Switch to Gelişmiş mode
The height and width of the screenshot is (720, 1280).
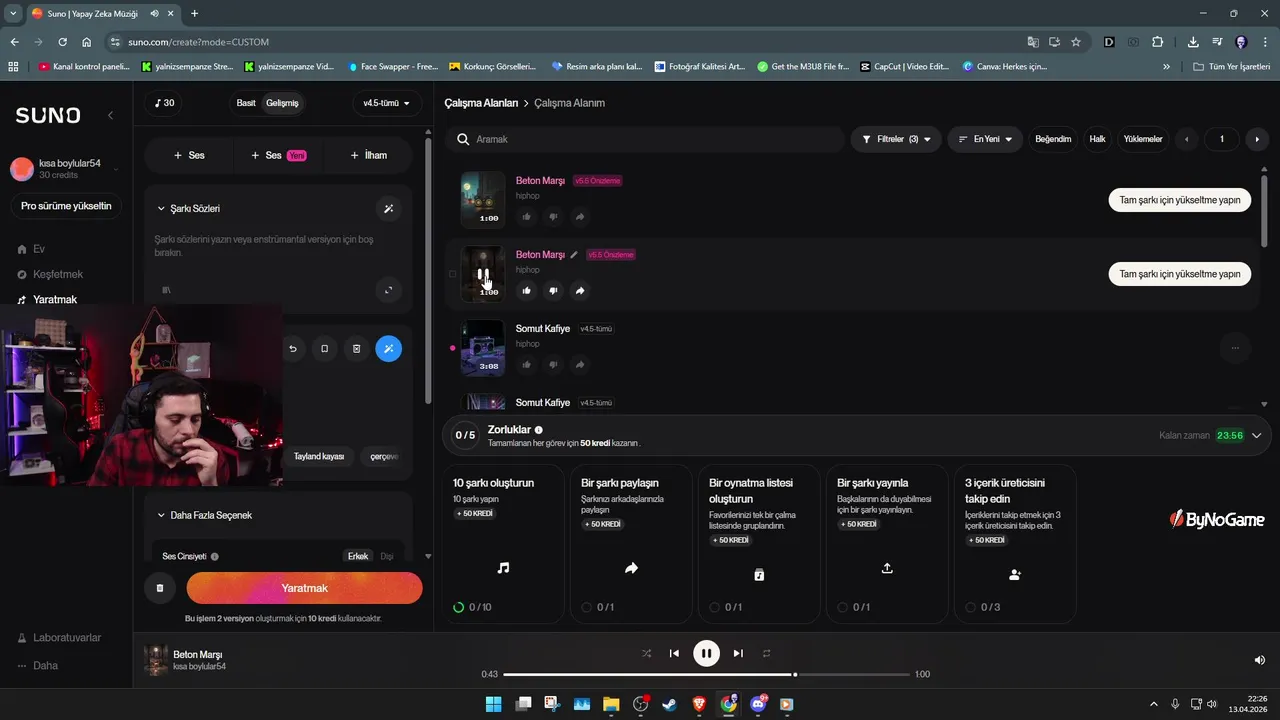282,103
